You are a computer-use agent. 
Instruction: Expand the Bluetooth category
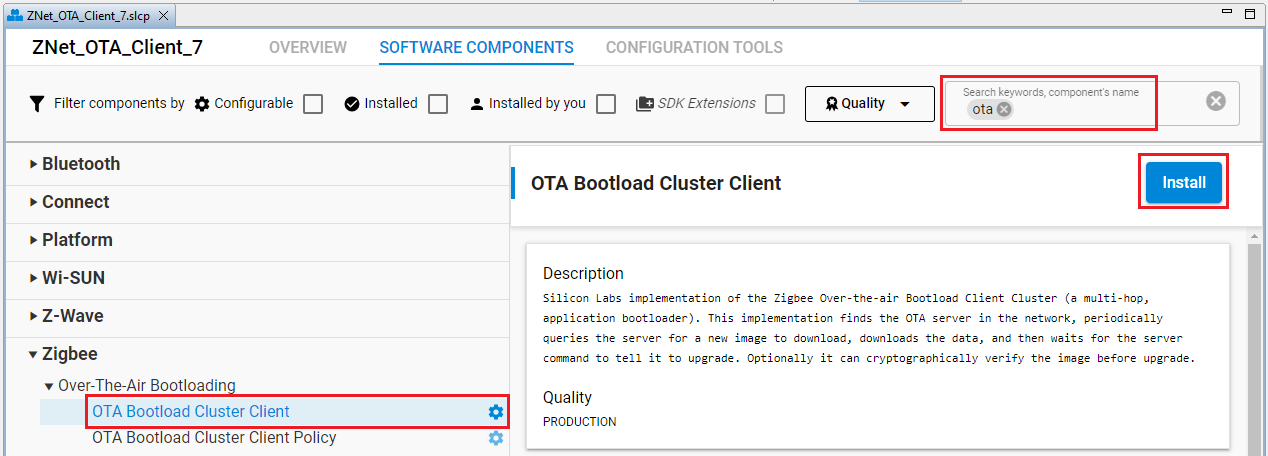34,164
